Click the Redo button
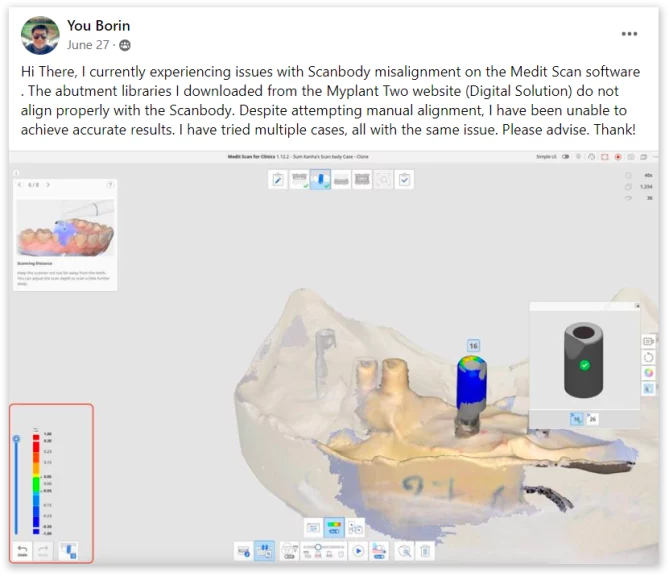 pos(44,551)
